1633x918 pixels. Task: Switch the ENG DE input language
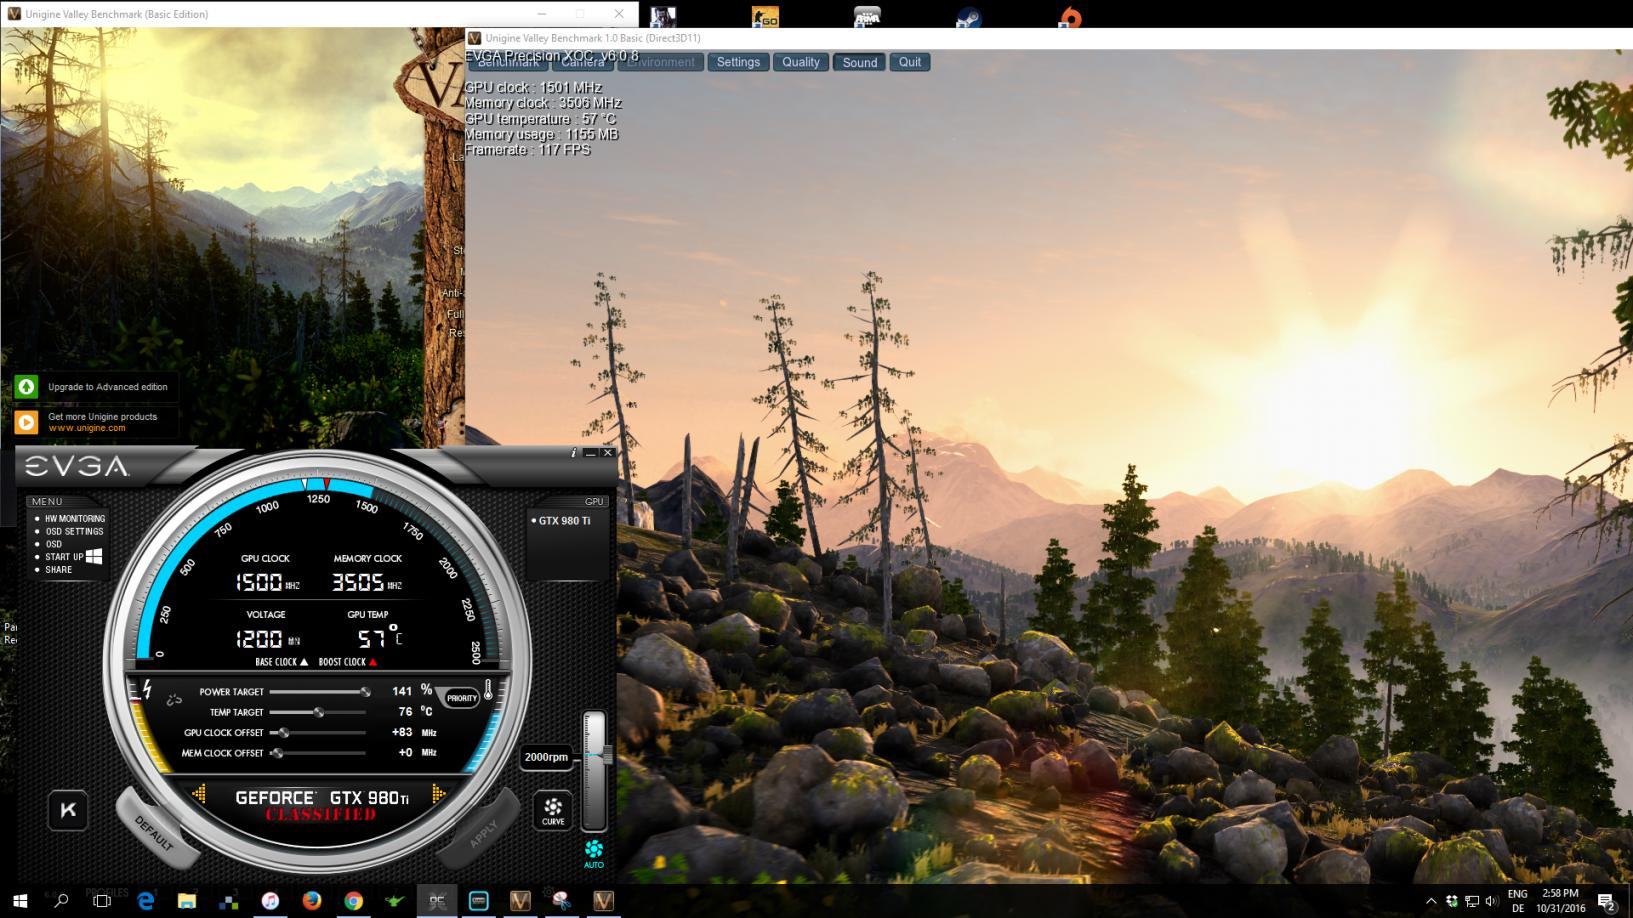click(1518, 901)
